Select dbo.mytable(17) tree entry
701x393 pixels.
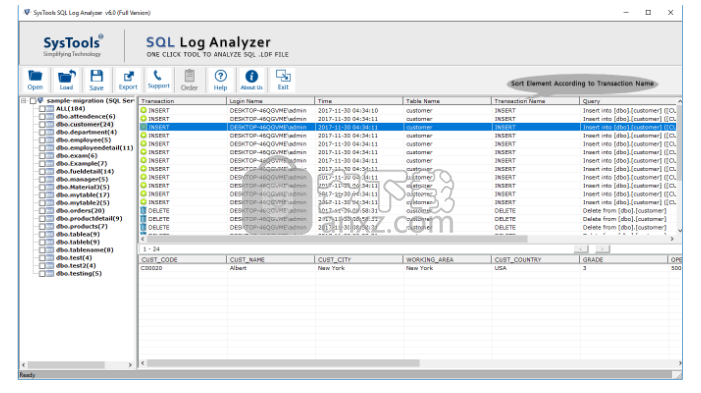coord(83,195)
